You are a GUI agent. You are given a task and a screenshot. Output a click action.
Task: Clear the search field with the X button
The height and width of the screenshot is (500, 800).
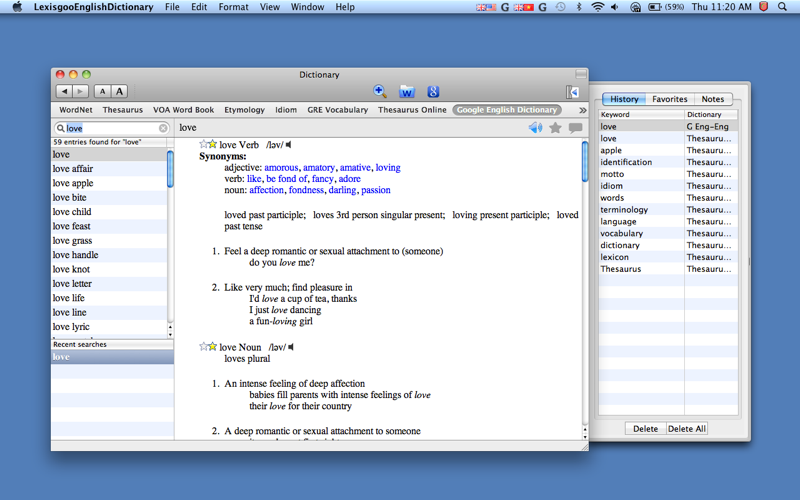163,128
